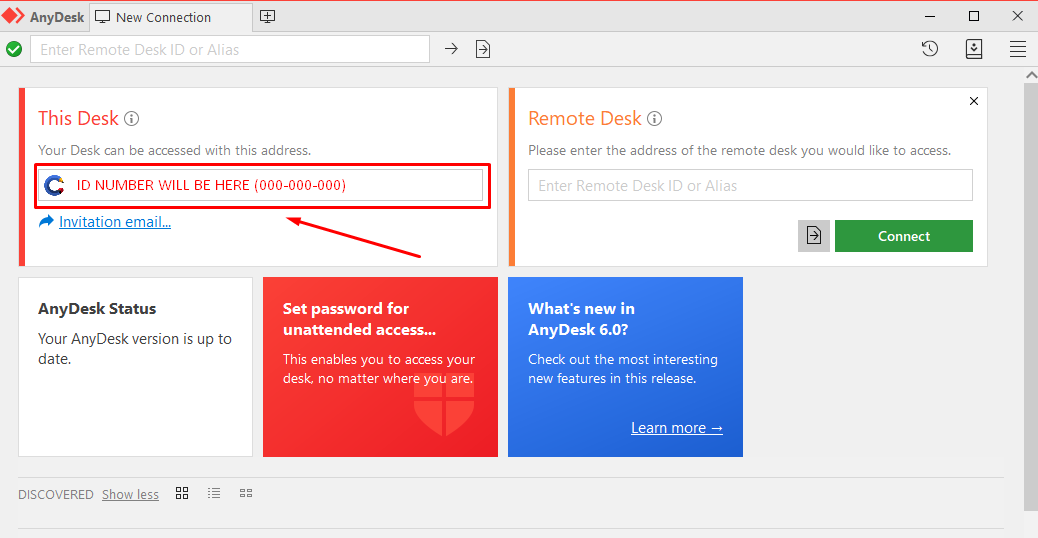Open Set password for unattended access tile
The width and height of the screenshot is (1038, 538).
pos(380,367)
